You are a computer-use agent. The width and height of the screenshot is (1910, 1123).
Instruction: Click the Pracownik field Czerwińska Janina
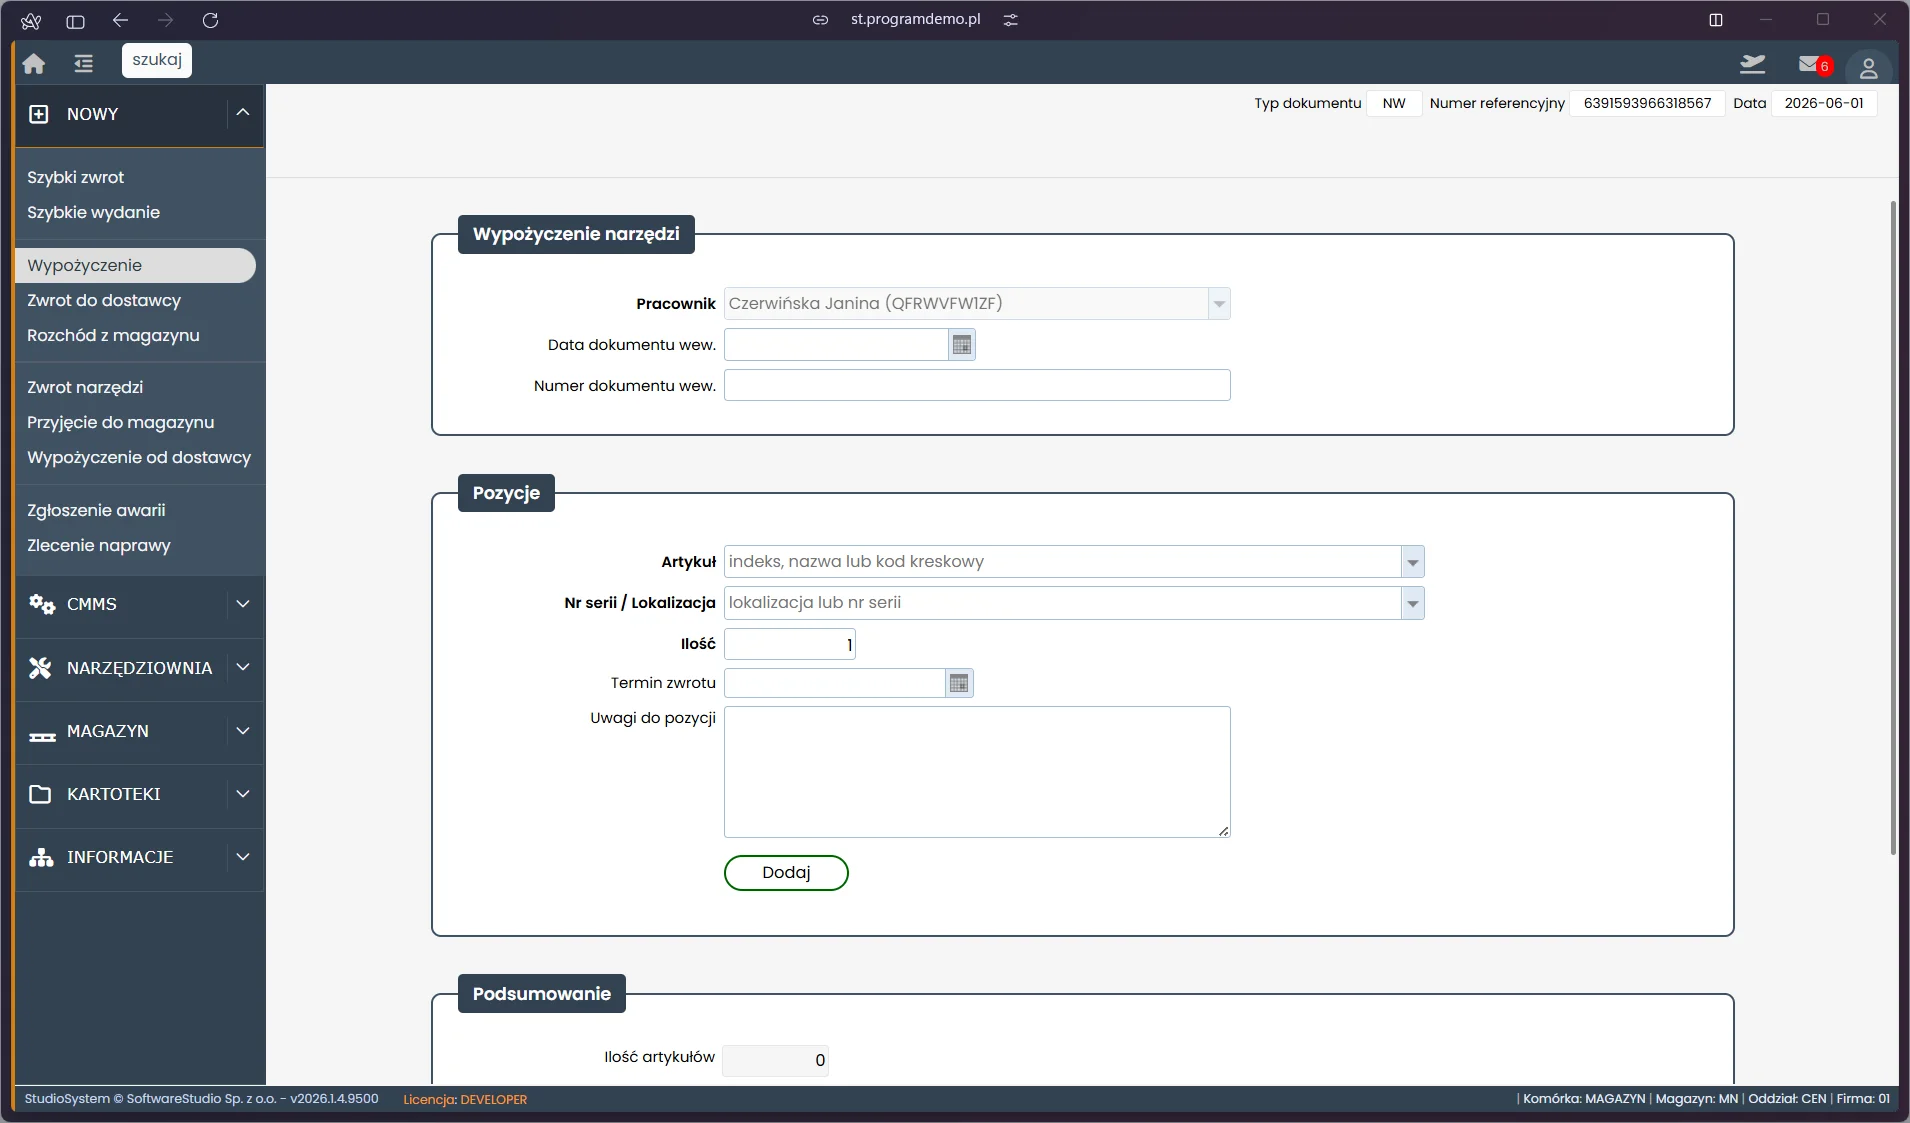pos(966,304)
